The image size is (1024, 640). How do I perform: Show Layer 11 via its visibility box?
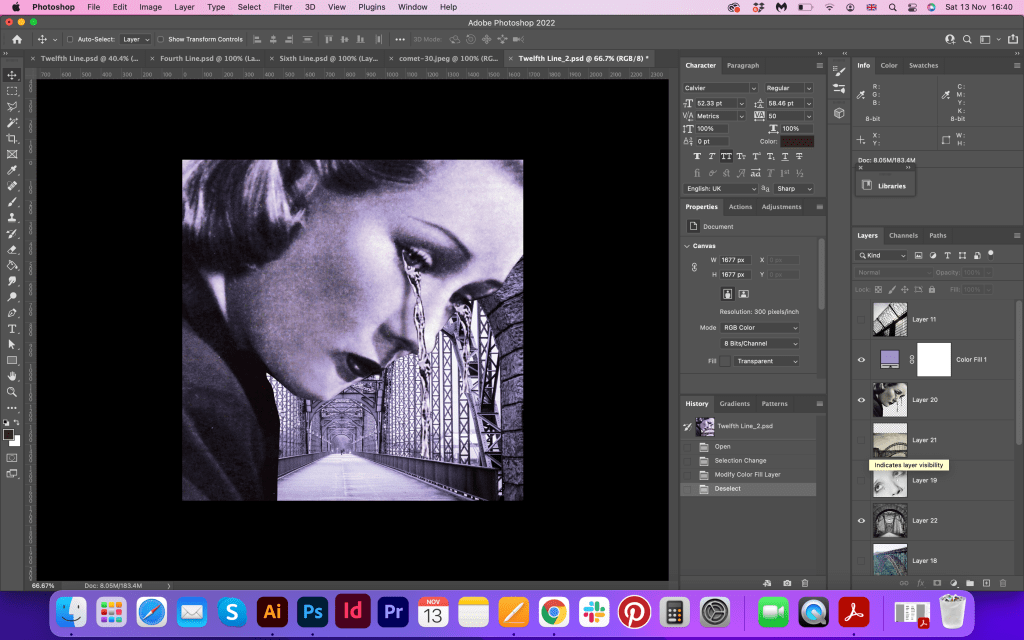pyautogui.click(x=861, y=319)
